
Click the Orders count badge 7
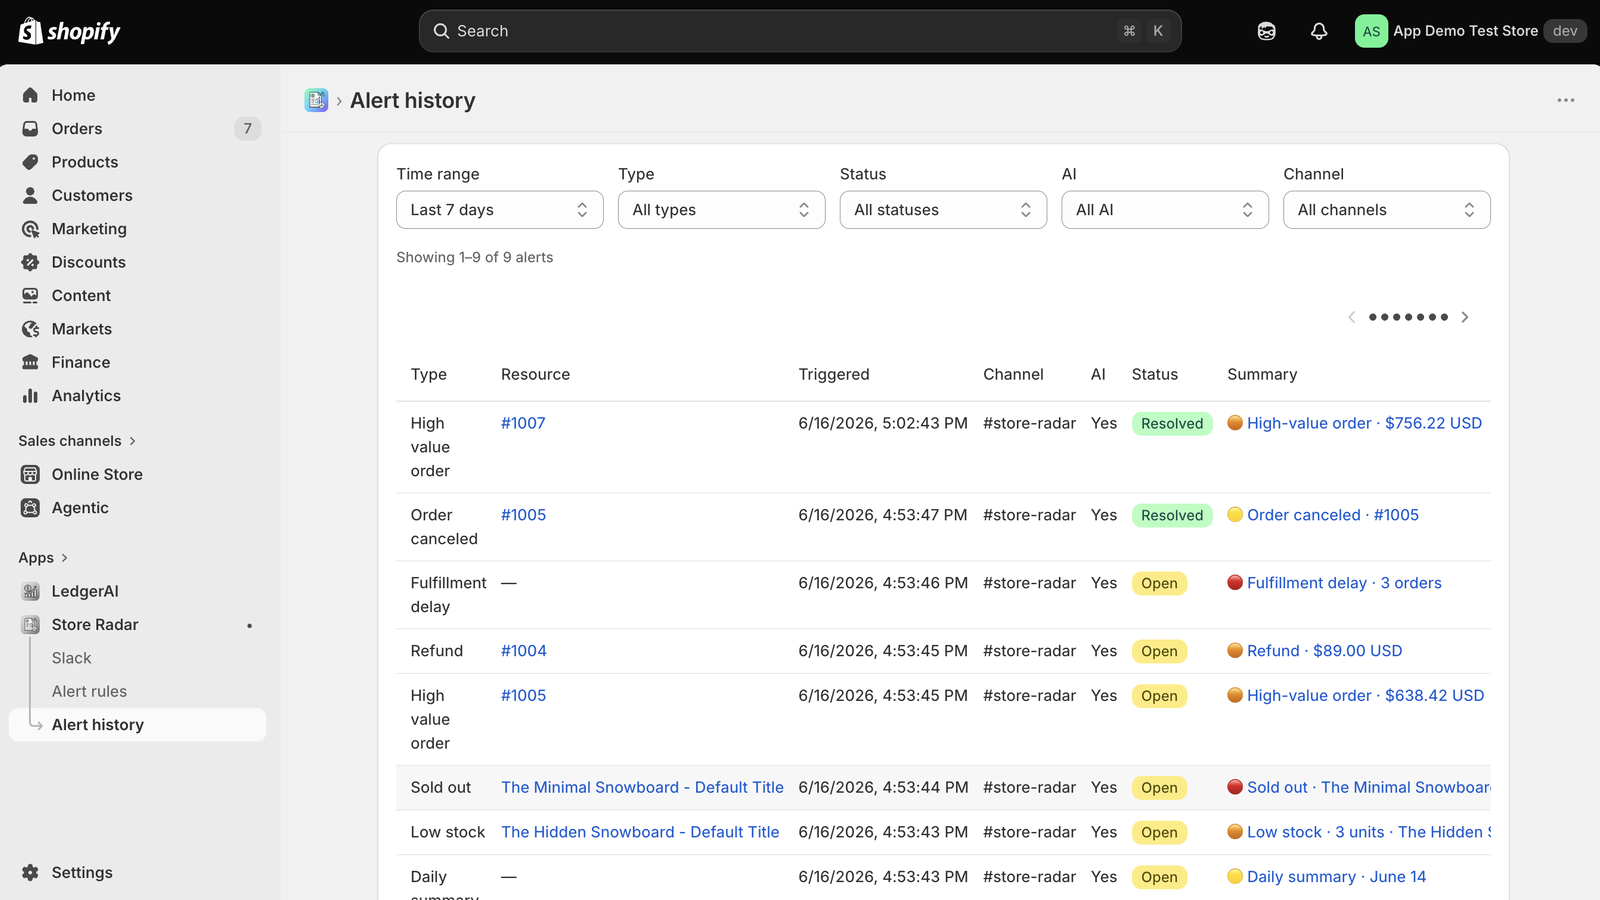(x=248, y=128)
